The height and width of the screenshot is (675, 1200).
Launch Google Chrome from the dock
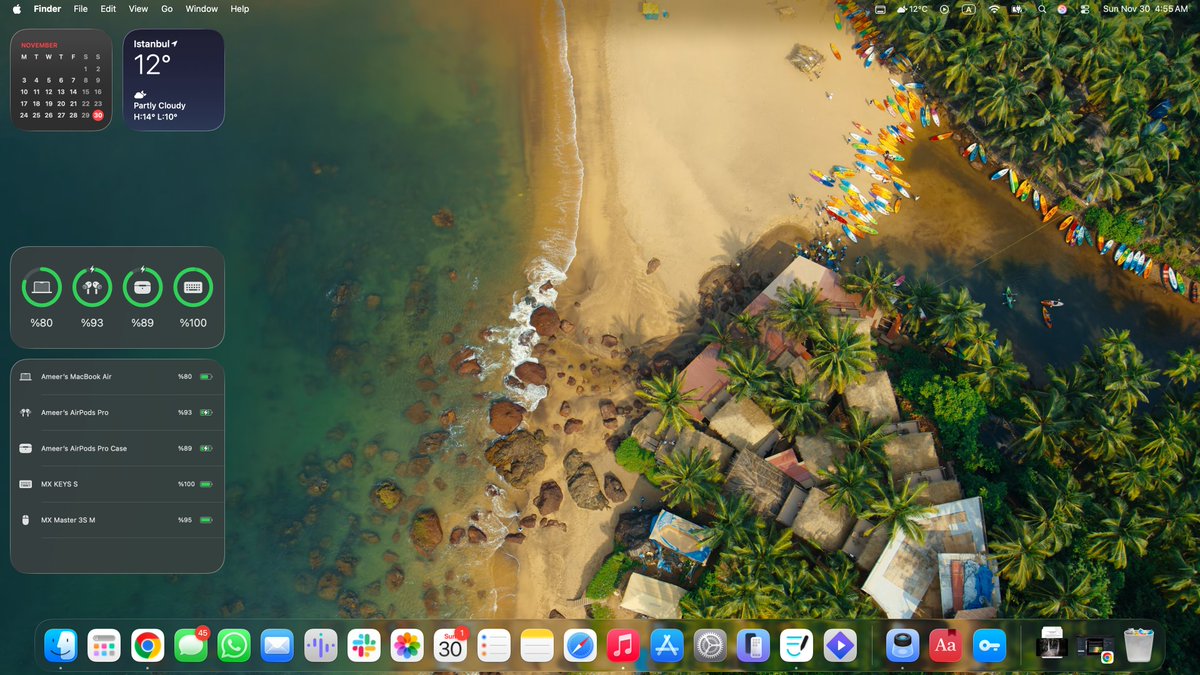(147, 645)
